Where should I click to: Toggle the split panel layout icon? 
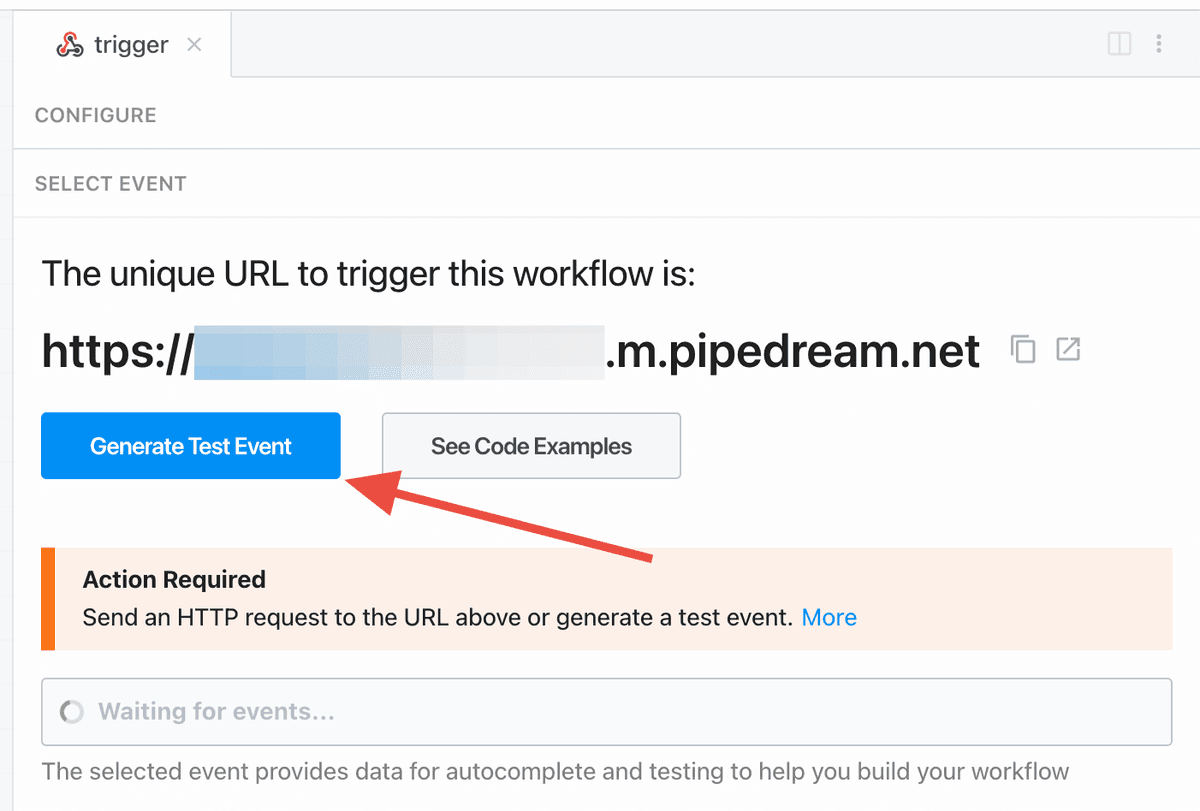1119,44
